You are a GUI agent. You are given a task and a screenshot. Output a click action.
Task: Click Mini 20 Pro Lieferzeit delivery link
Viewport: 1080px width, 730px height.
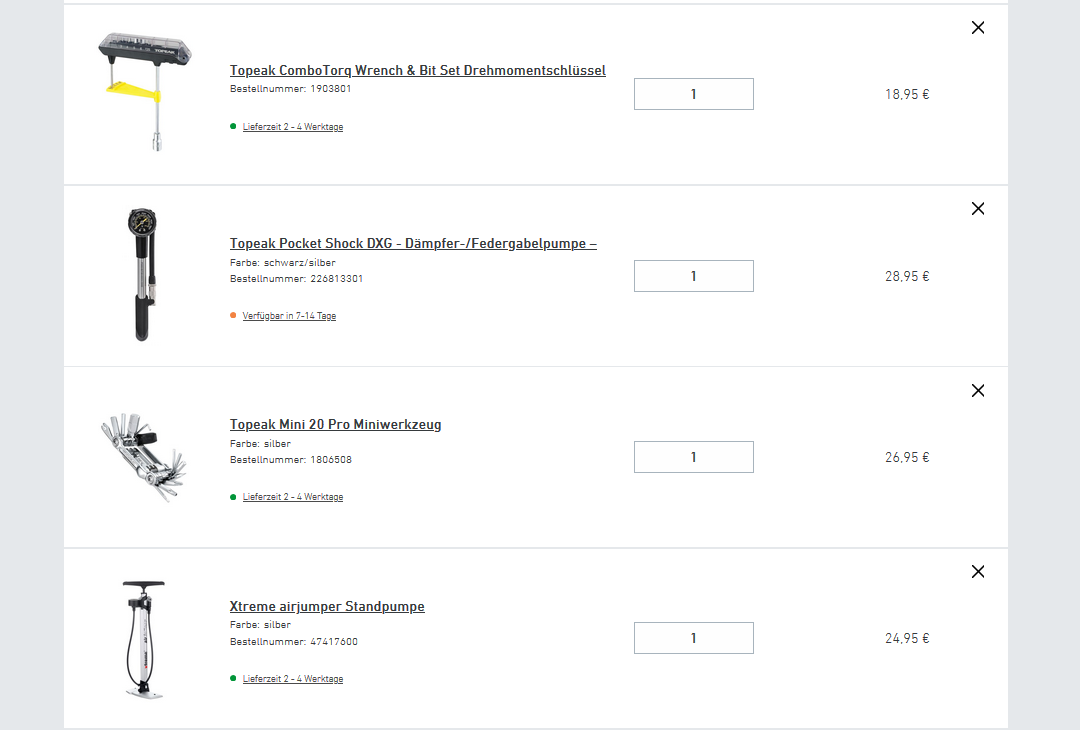click(292, 497)
